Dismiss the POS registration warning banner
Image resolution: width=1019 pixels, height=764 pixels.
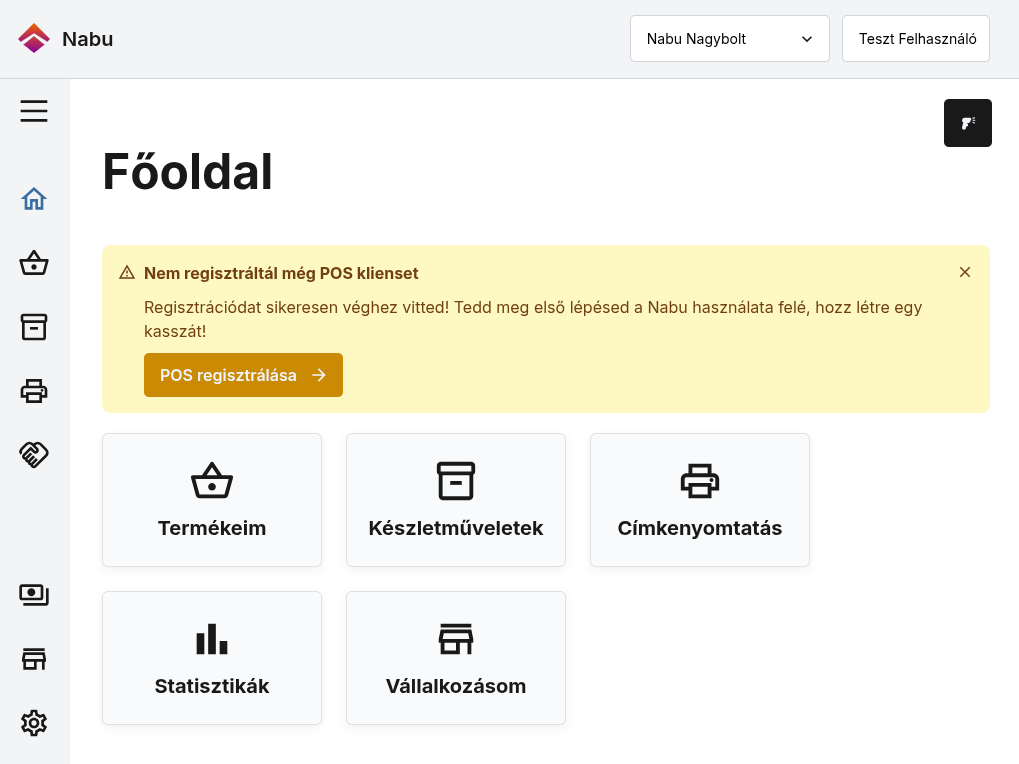[x=965, y=272]
